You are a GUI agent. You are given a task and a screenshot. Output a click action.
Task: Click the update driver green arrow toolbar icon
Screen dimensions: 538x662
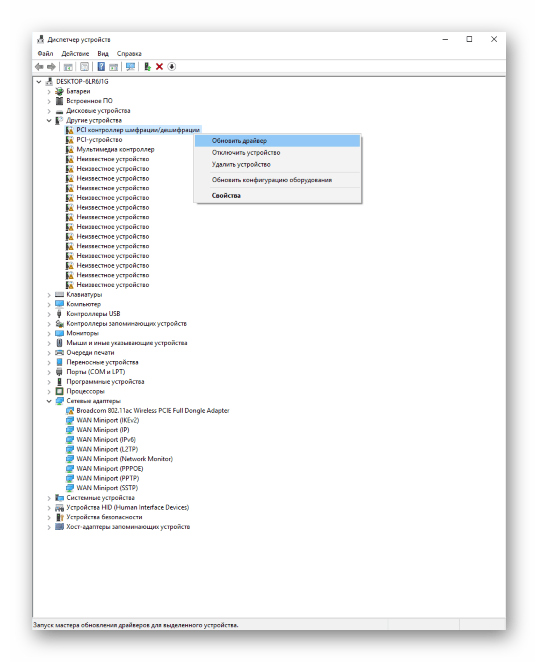[x=147, y=67]
